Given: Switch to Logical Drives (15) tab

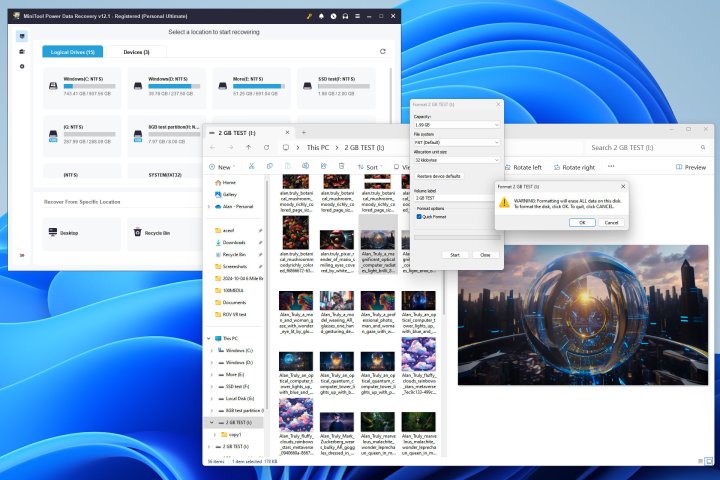Looking at the screenshot, I should coord(73,52).
